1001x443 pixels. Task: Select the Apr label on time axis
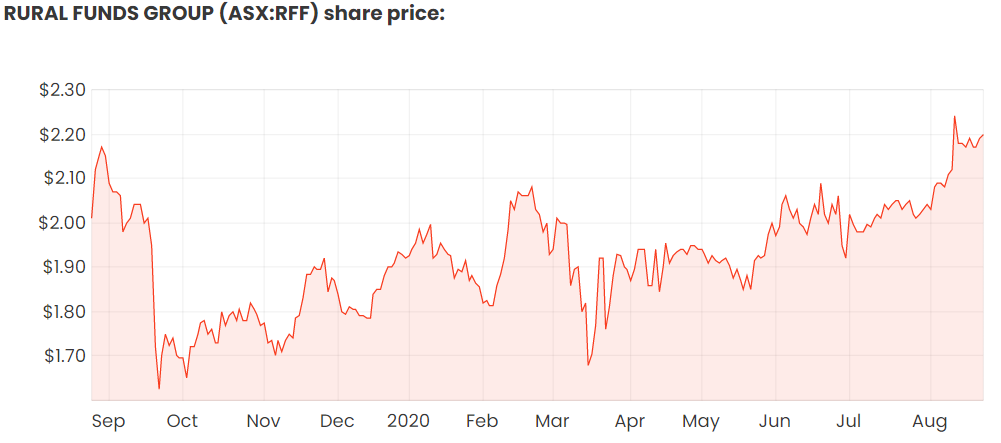pos(630,421)
